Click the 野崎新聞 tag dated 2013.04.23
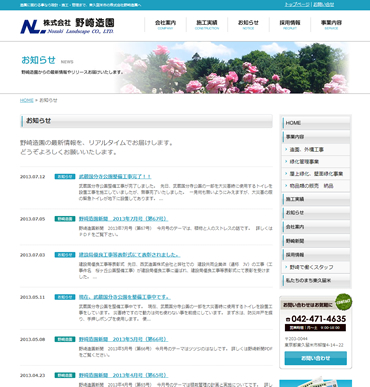The width and height of the screenshot is (370, 387). [65, 375]
